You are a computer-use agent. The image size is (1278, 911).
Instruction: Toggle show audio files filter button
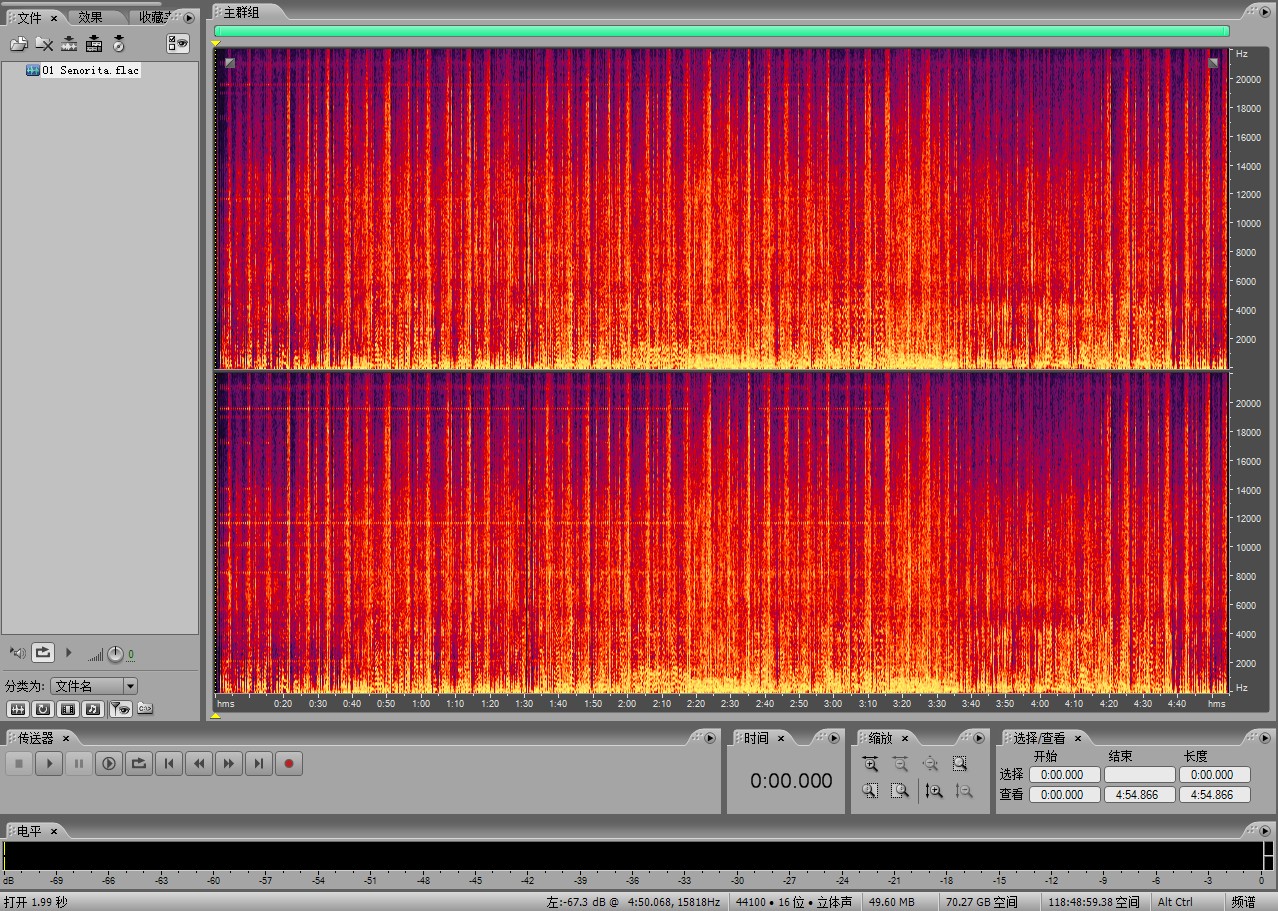(17, 709)
